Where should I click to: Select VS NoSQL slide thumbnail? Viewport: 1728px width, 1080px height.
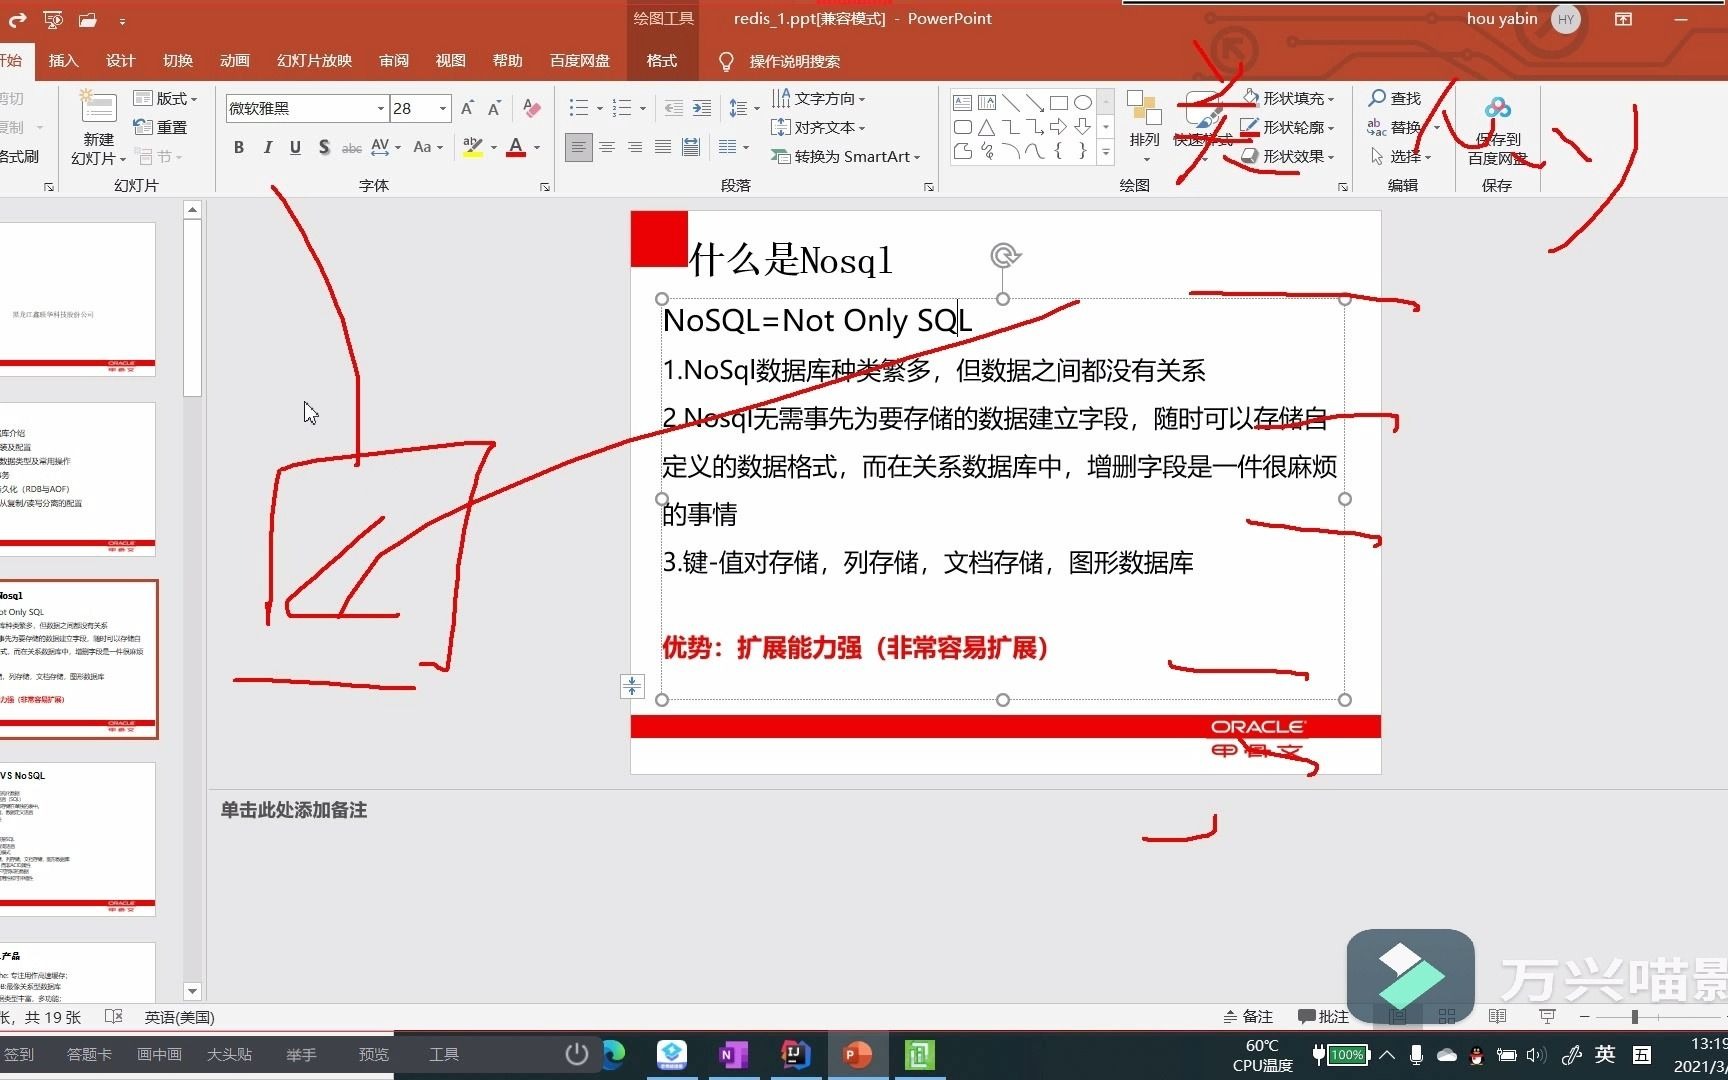78,839
